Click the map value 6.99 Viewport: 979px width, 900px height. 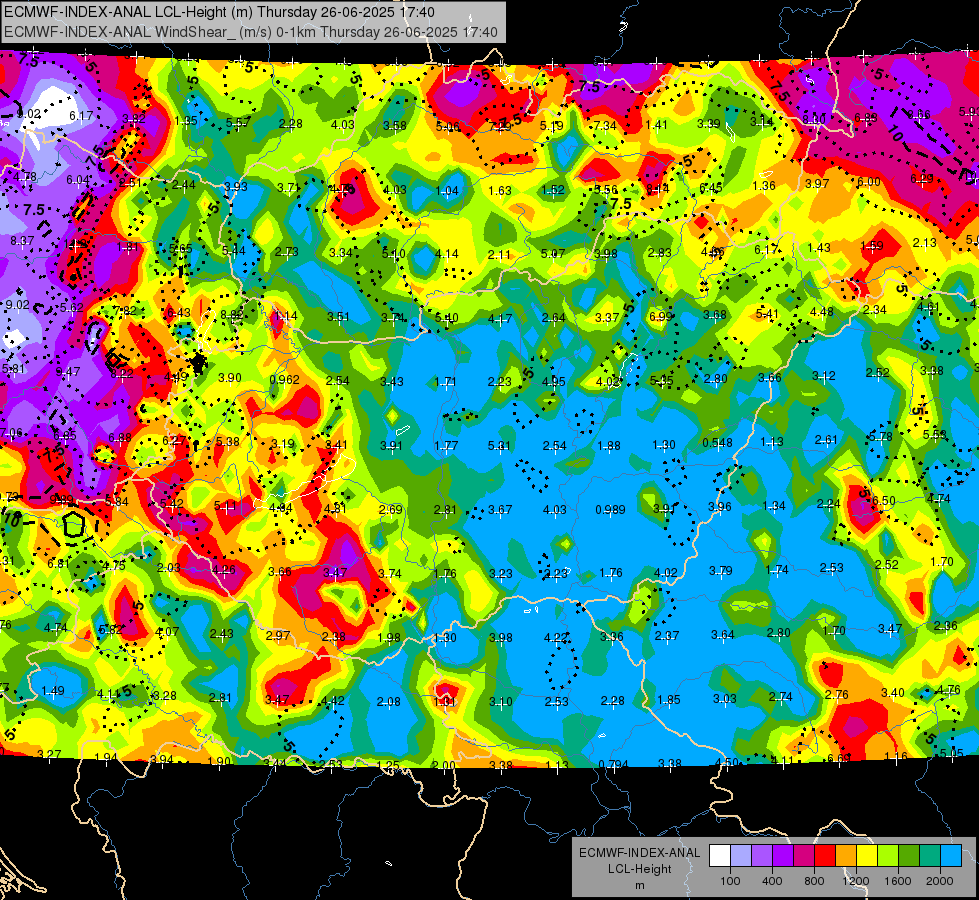click(x=661, y=316)
